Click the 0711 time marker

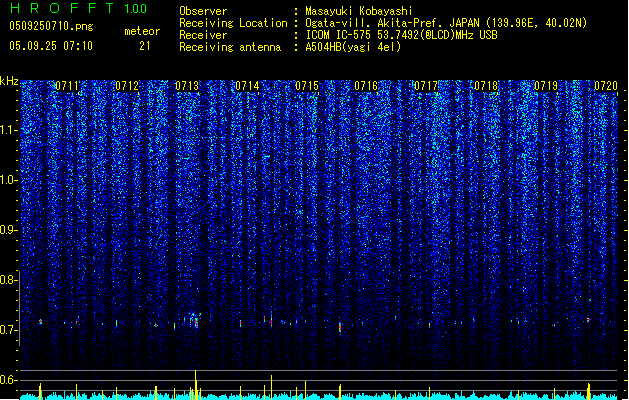tap(67, 86)
